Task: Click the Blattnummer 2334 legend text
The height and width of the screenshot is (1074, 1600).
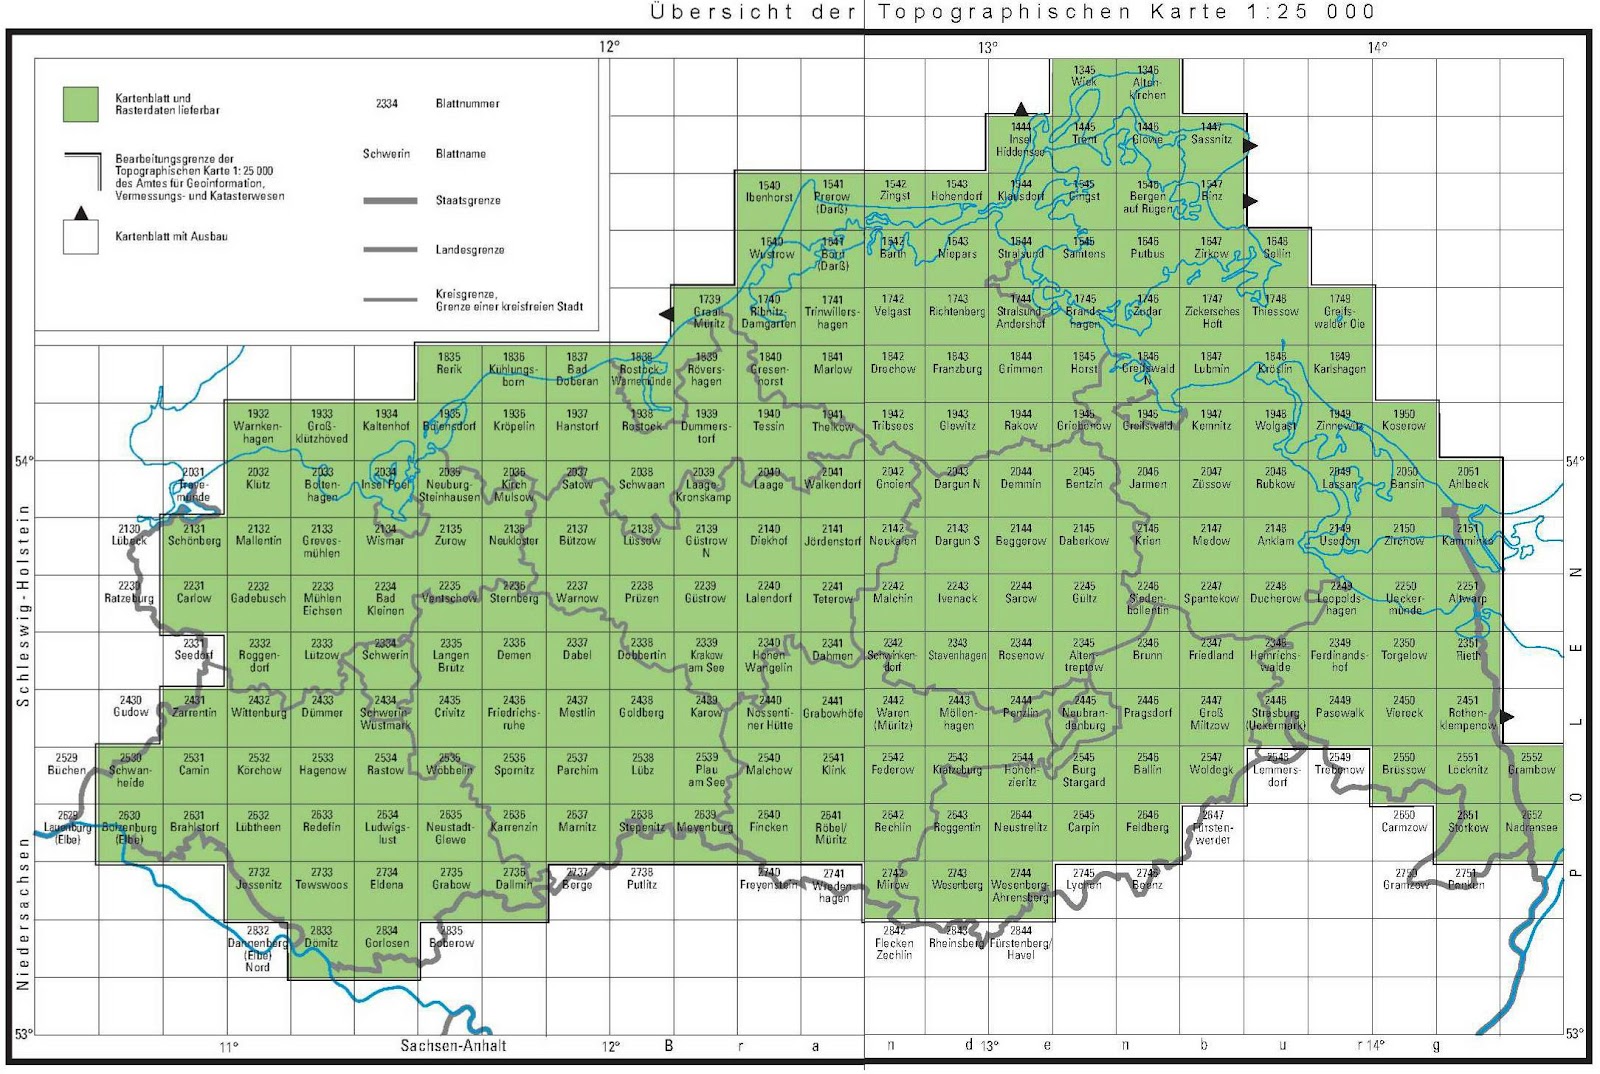Action: [x=385, y=103]
